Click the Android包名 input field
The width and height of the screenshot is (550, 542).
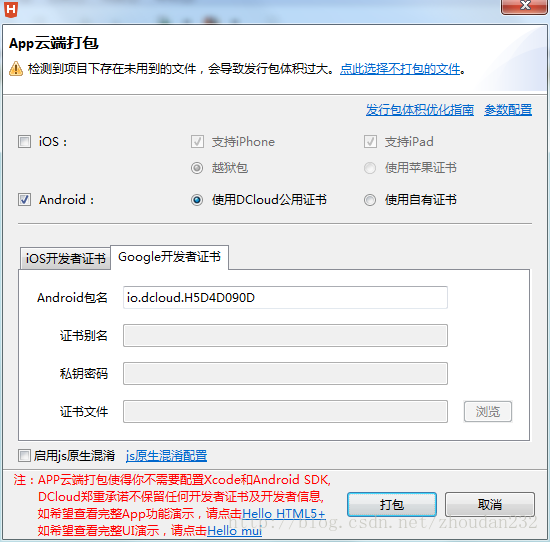pos(285,297)
